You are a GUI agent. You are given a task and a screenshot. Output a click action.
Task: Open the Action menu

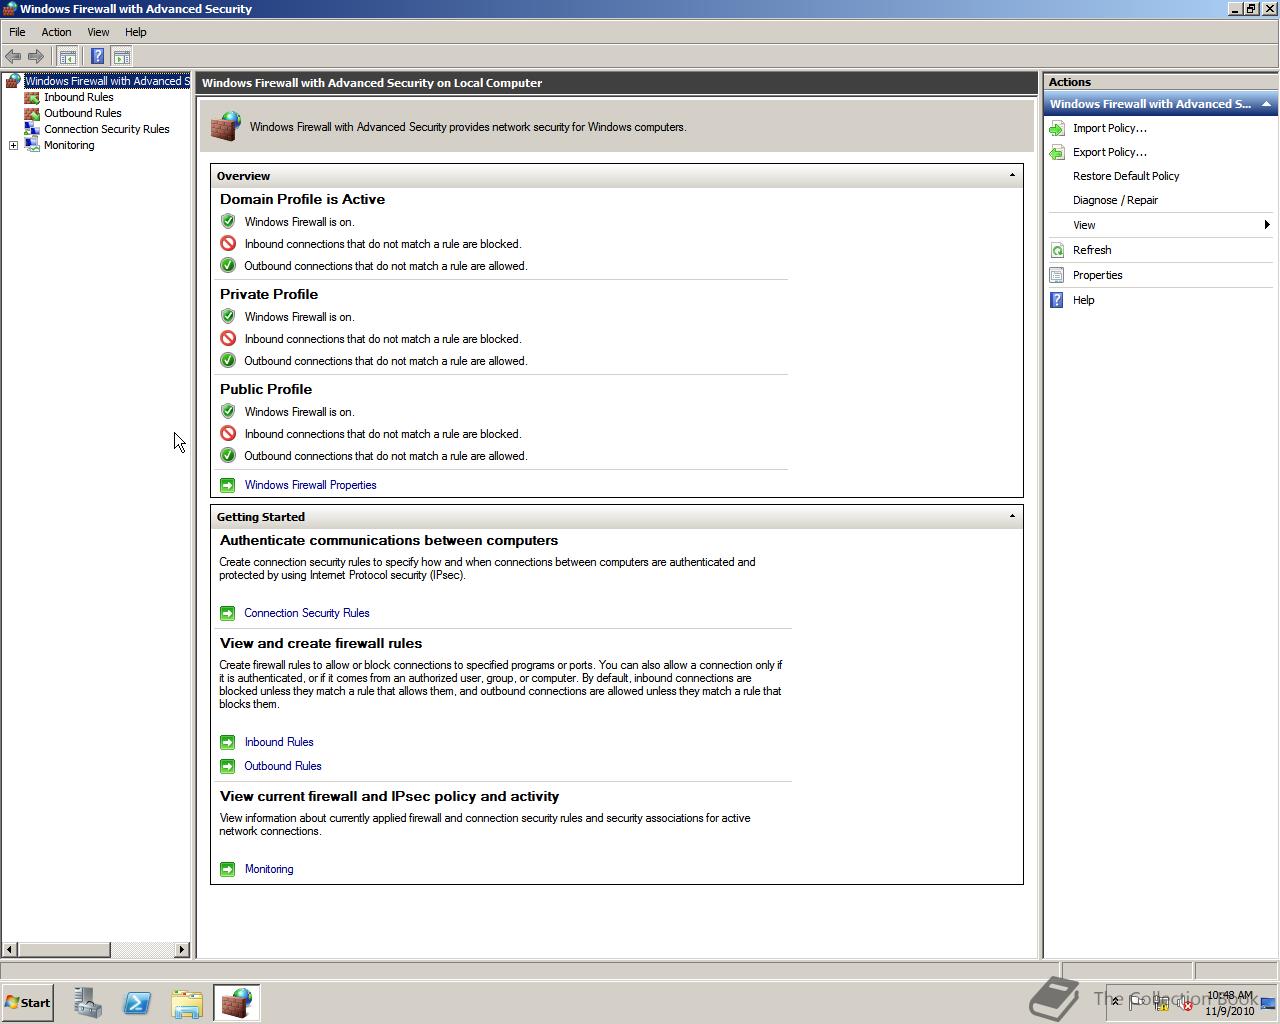pyautogui.click(x=56, y=32)
